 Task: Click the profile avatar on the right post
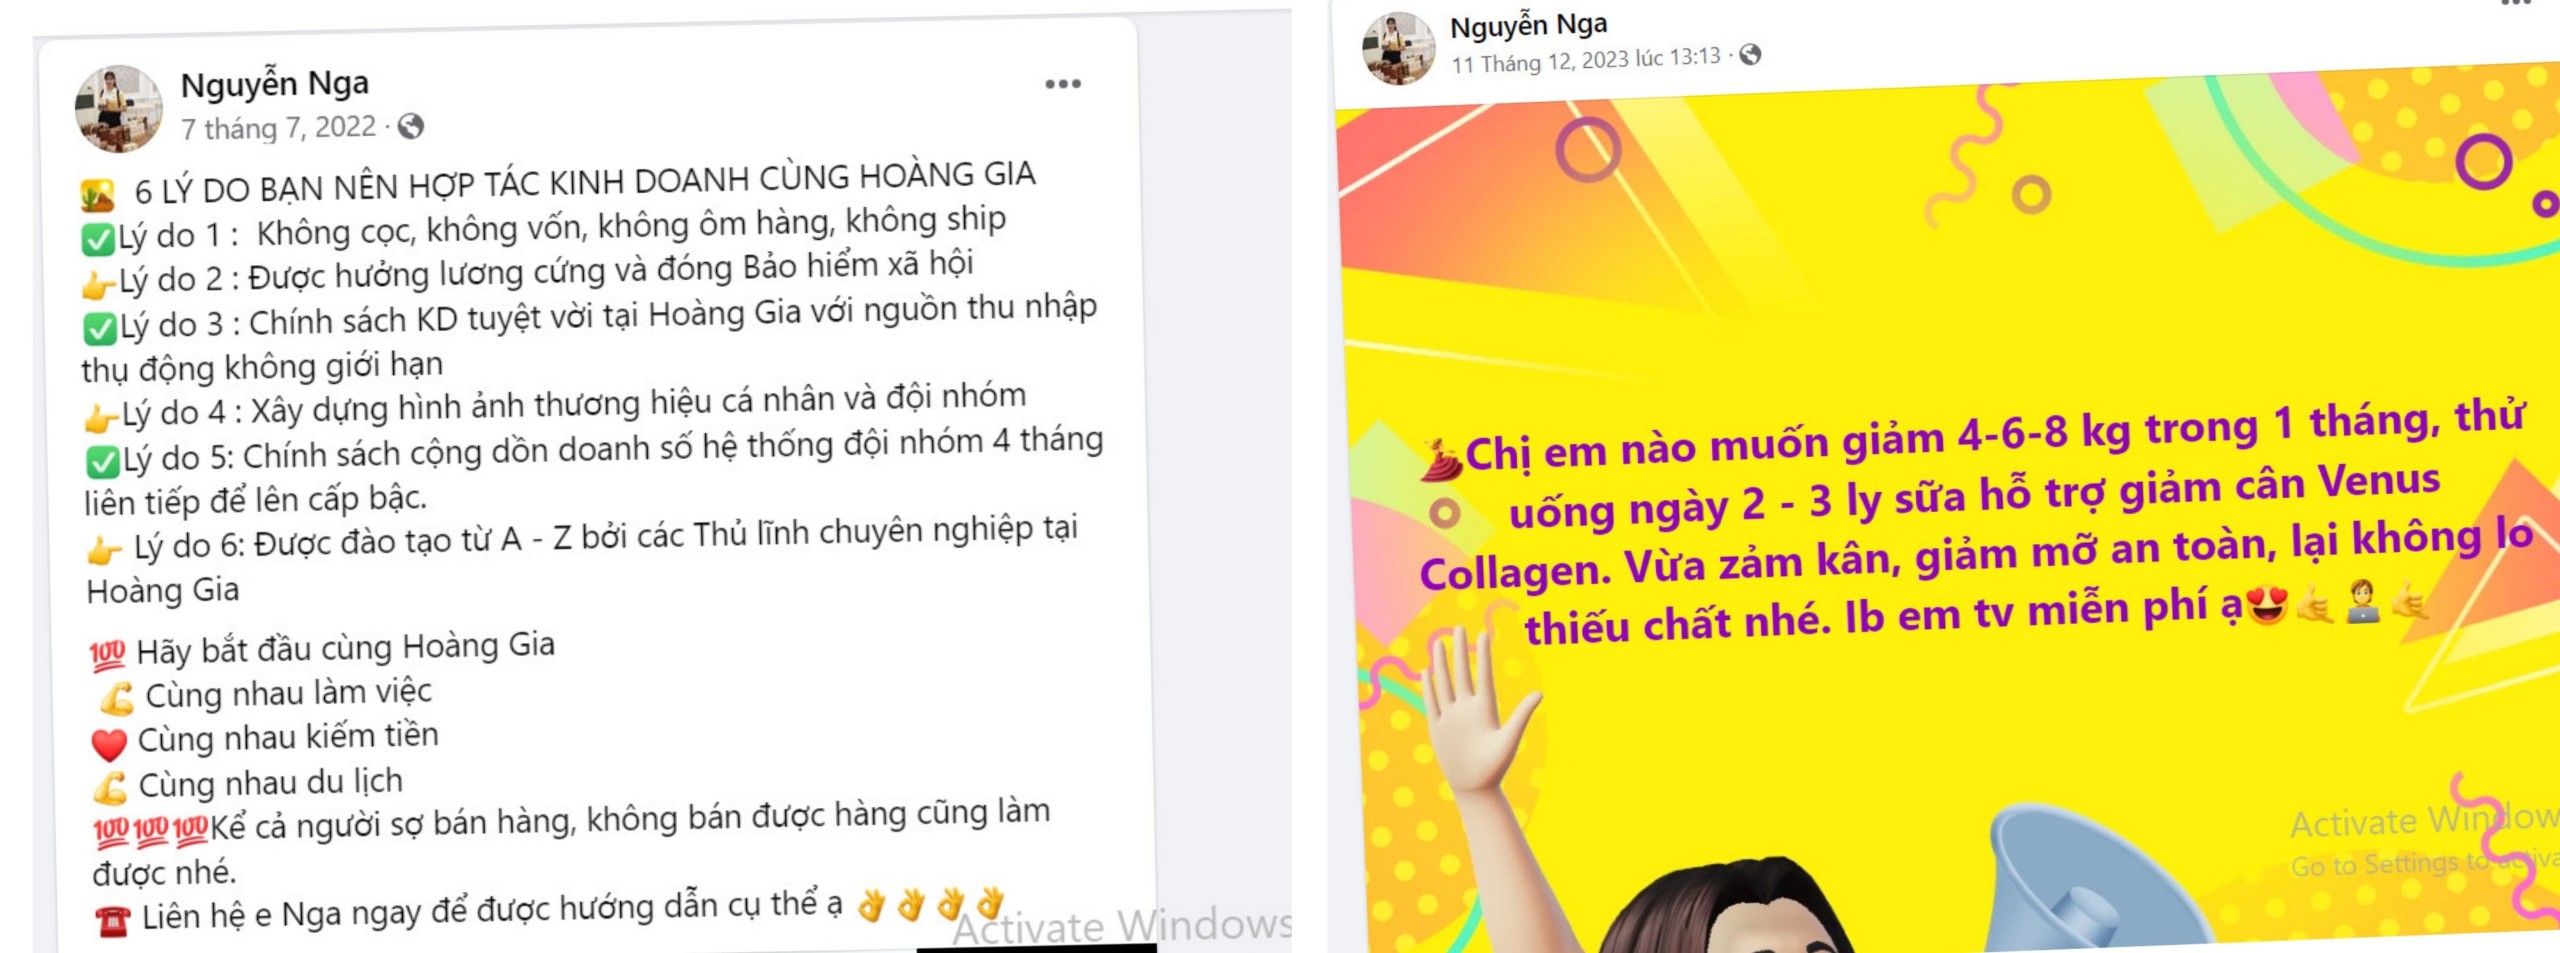pos(1398,47)
